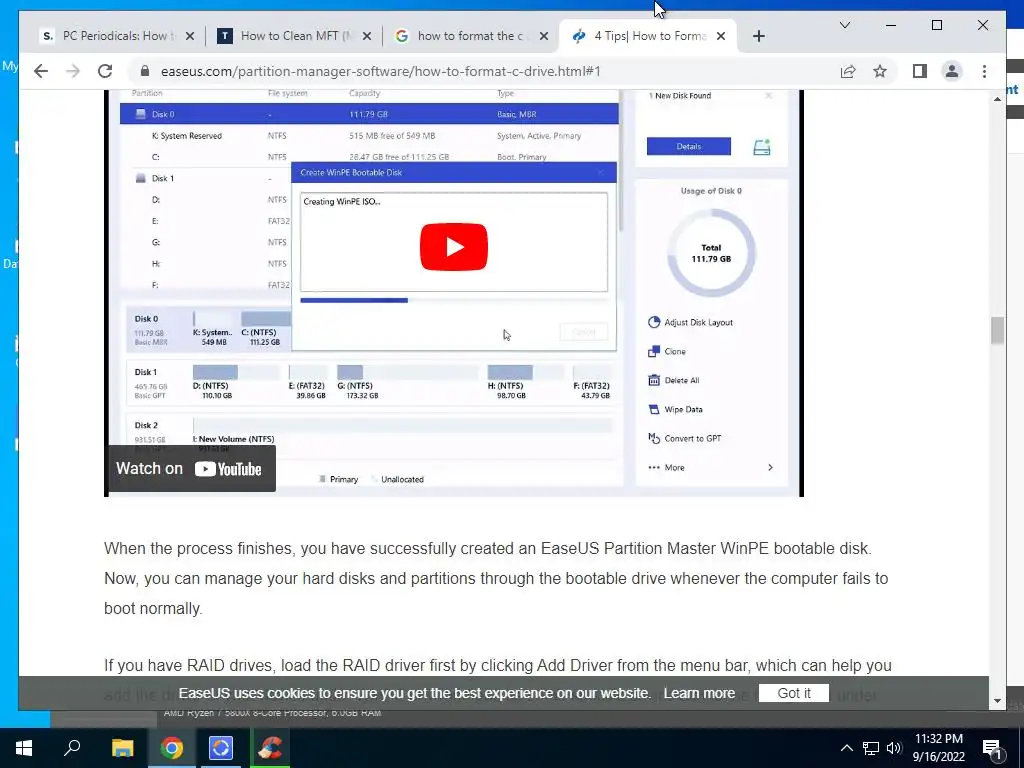1024x768 pixels.
Task: Open the volume control in the tray
Action: [x=894, y=748]
